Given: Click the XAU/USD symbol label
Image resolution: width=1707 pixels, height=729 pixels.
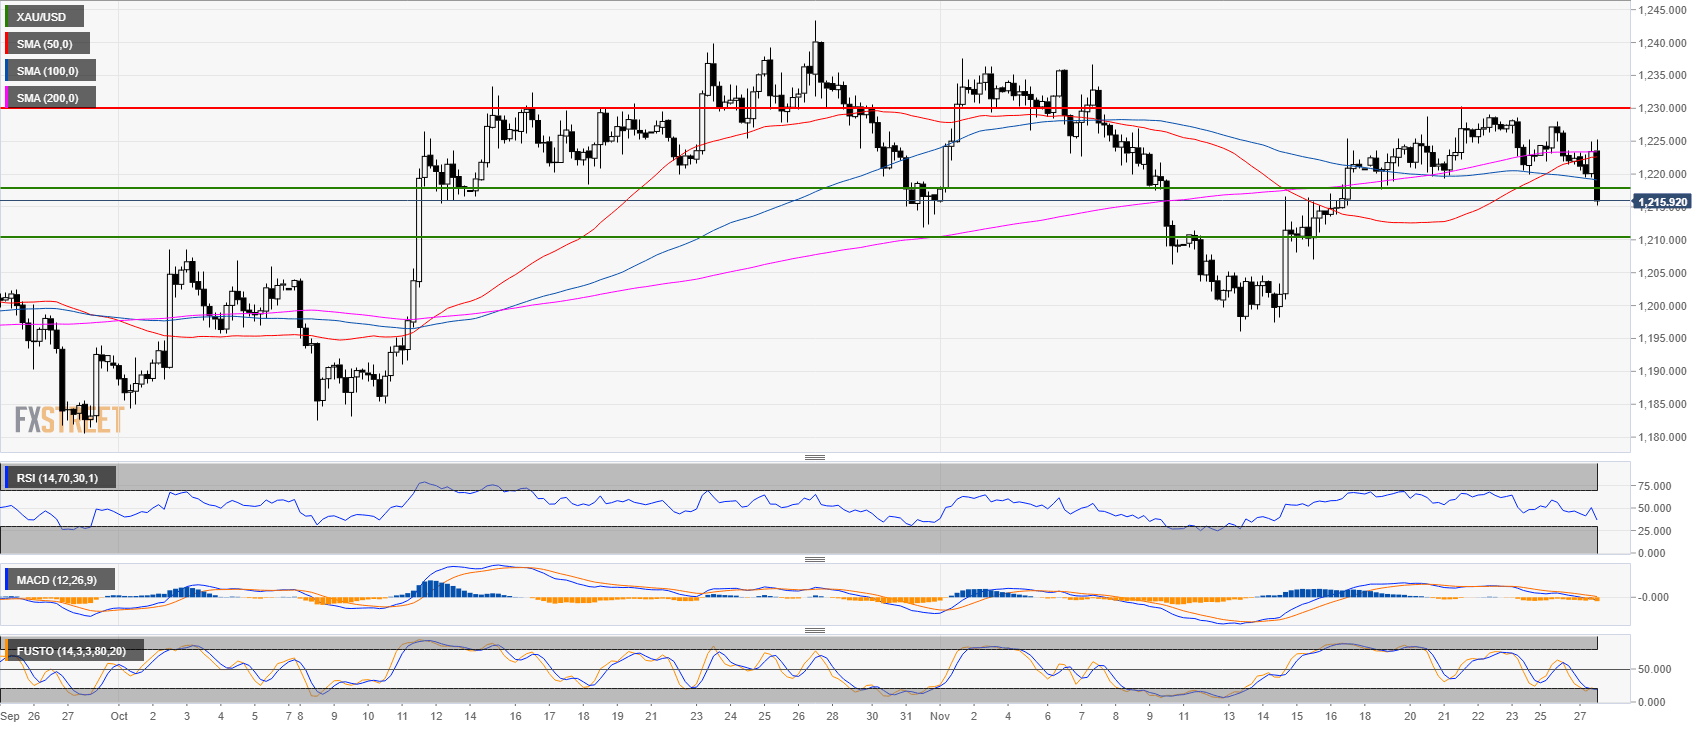Looking at the screenshot, I should coord(42,17).
